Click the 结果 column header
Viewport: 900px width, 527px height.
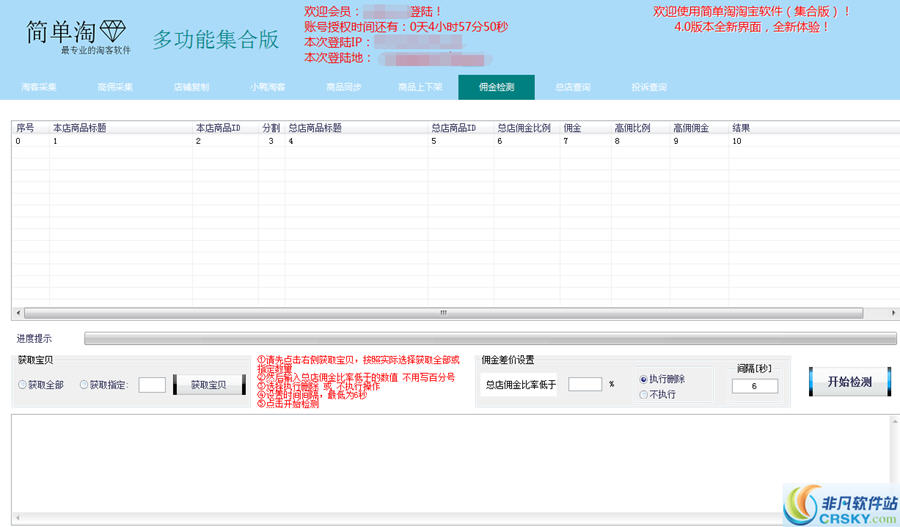(x=814, y=127)
